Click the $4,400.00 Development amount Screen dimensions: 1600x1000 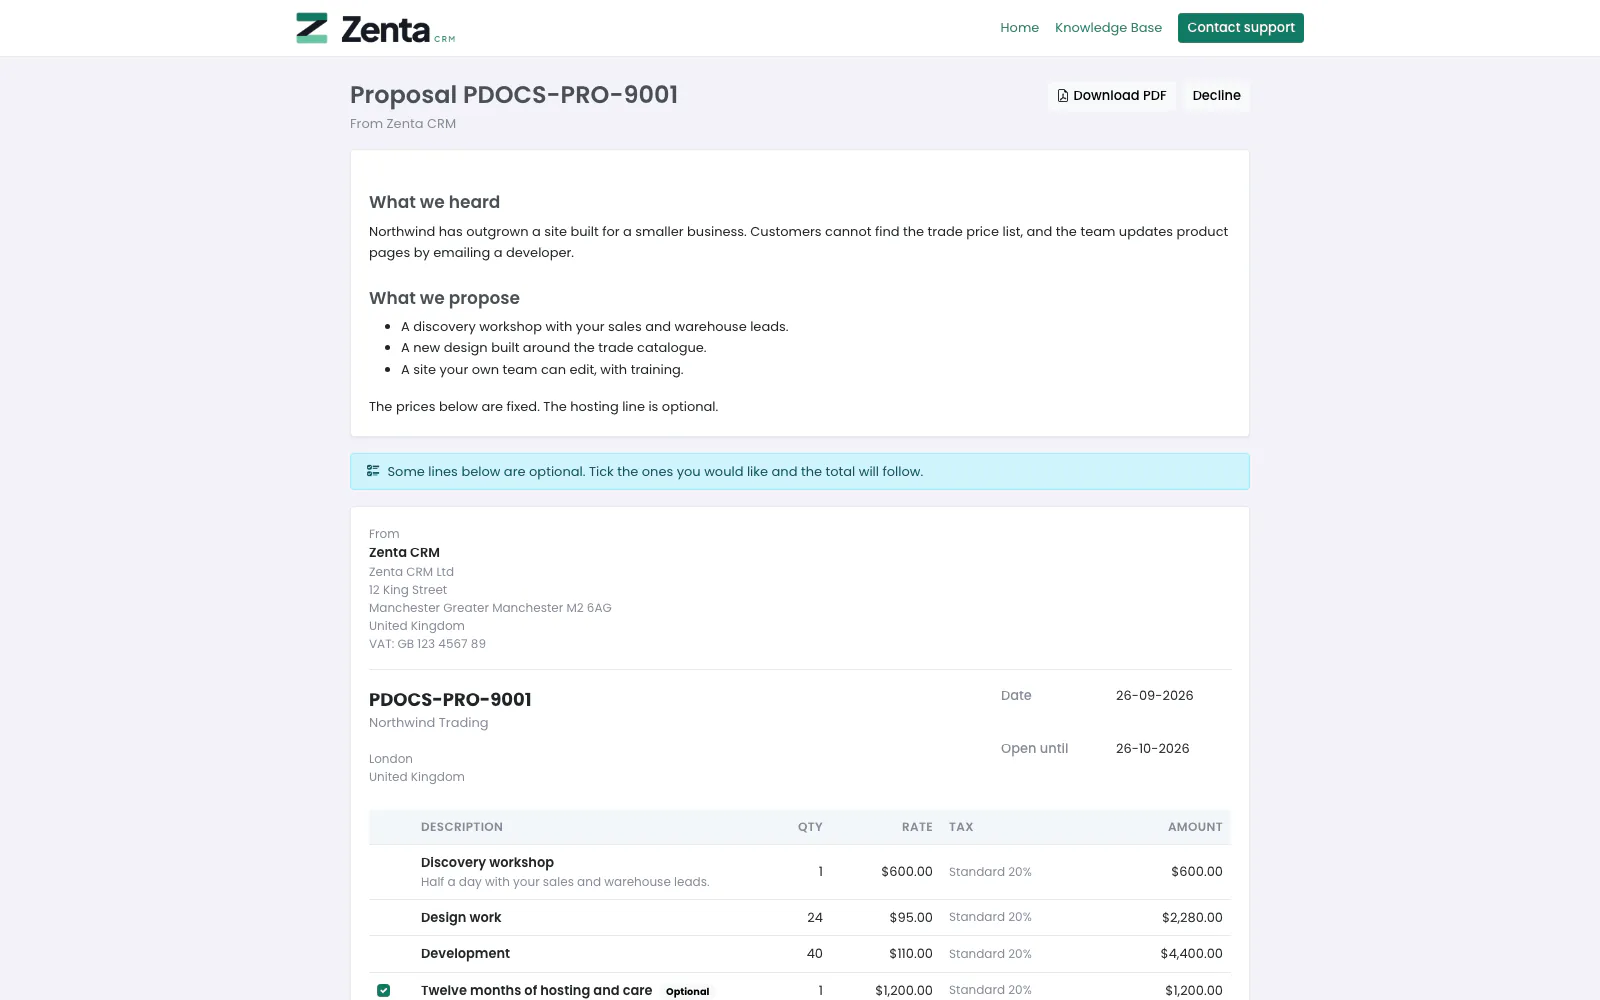pyautogui.click(x=1191, y=954)
